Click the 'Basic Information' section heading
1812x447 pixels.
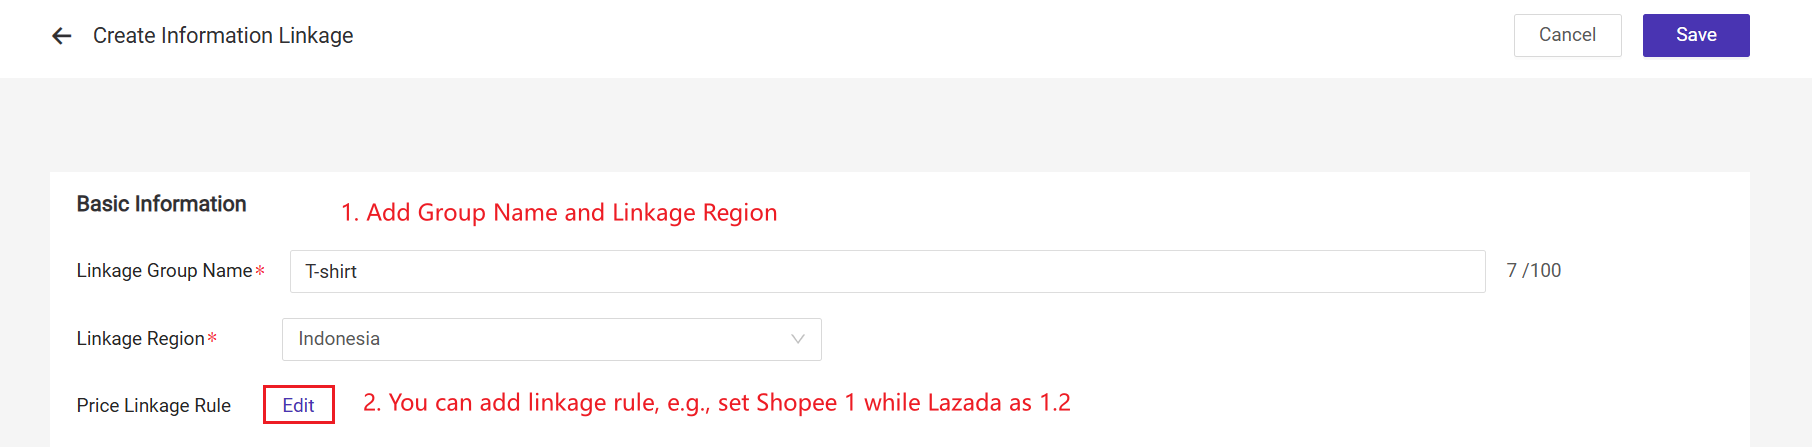click(162, 204)
